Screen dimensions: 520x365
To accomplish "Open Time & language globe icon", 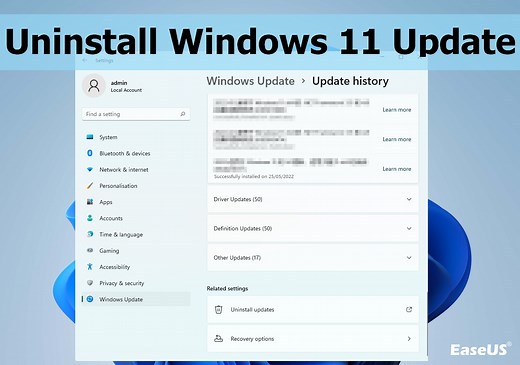I will click(90, 234).
